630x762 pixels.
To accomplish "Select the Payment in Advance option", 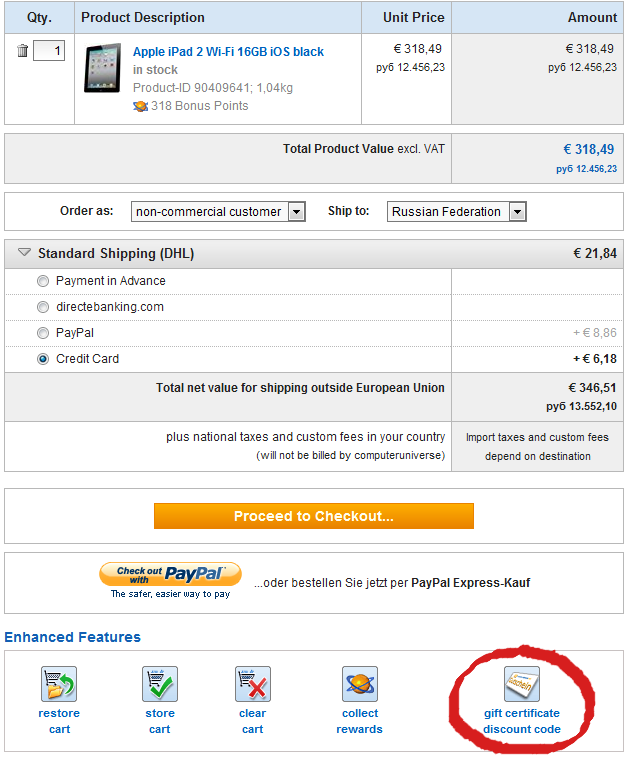I will (x=43, y=281).
